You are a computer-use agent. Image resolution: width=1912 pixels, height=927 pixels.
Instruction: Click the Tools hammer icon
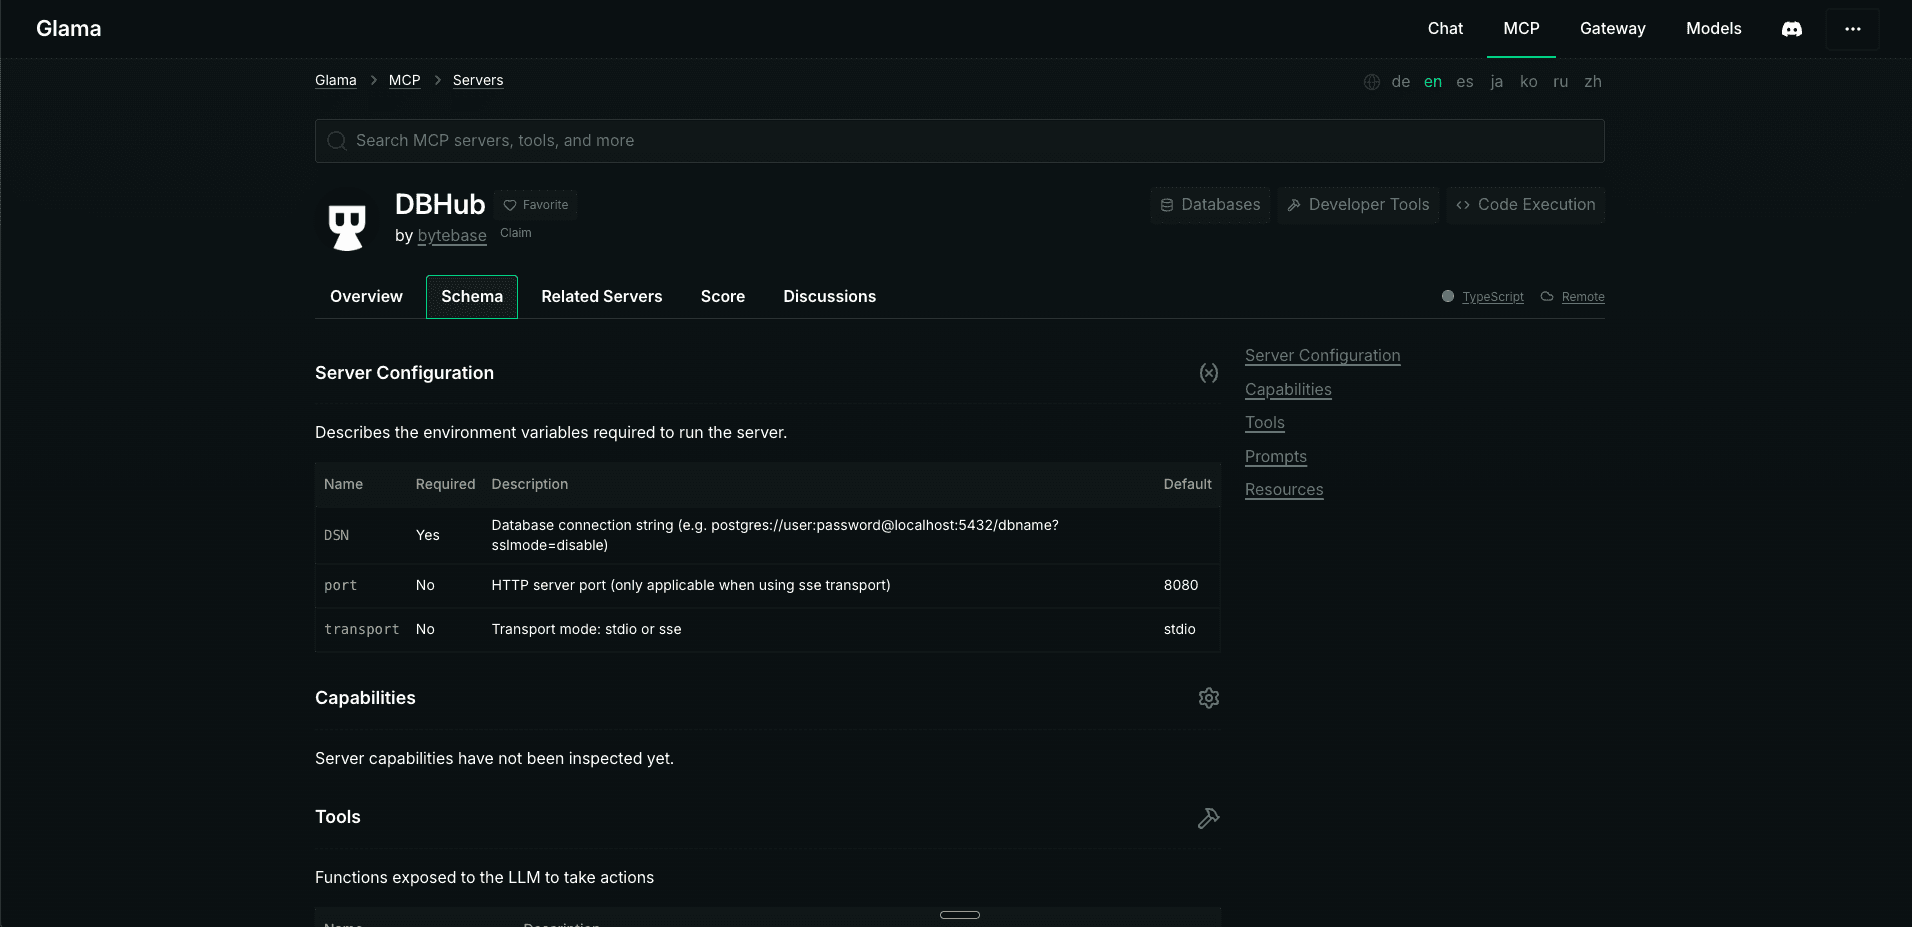pyautogui.click(x=1208, y=818)
